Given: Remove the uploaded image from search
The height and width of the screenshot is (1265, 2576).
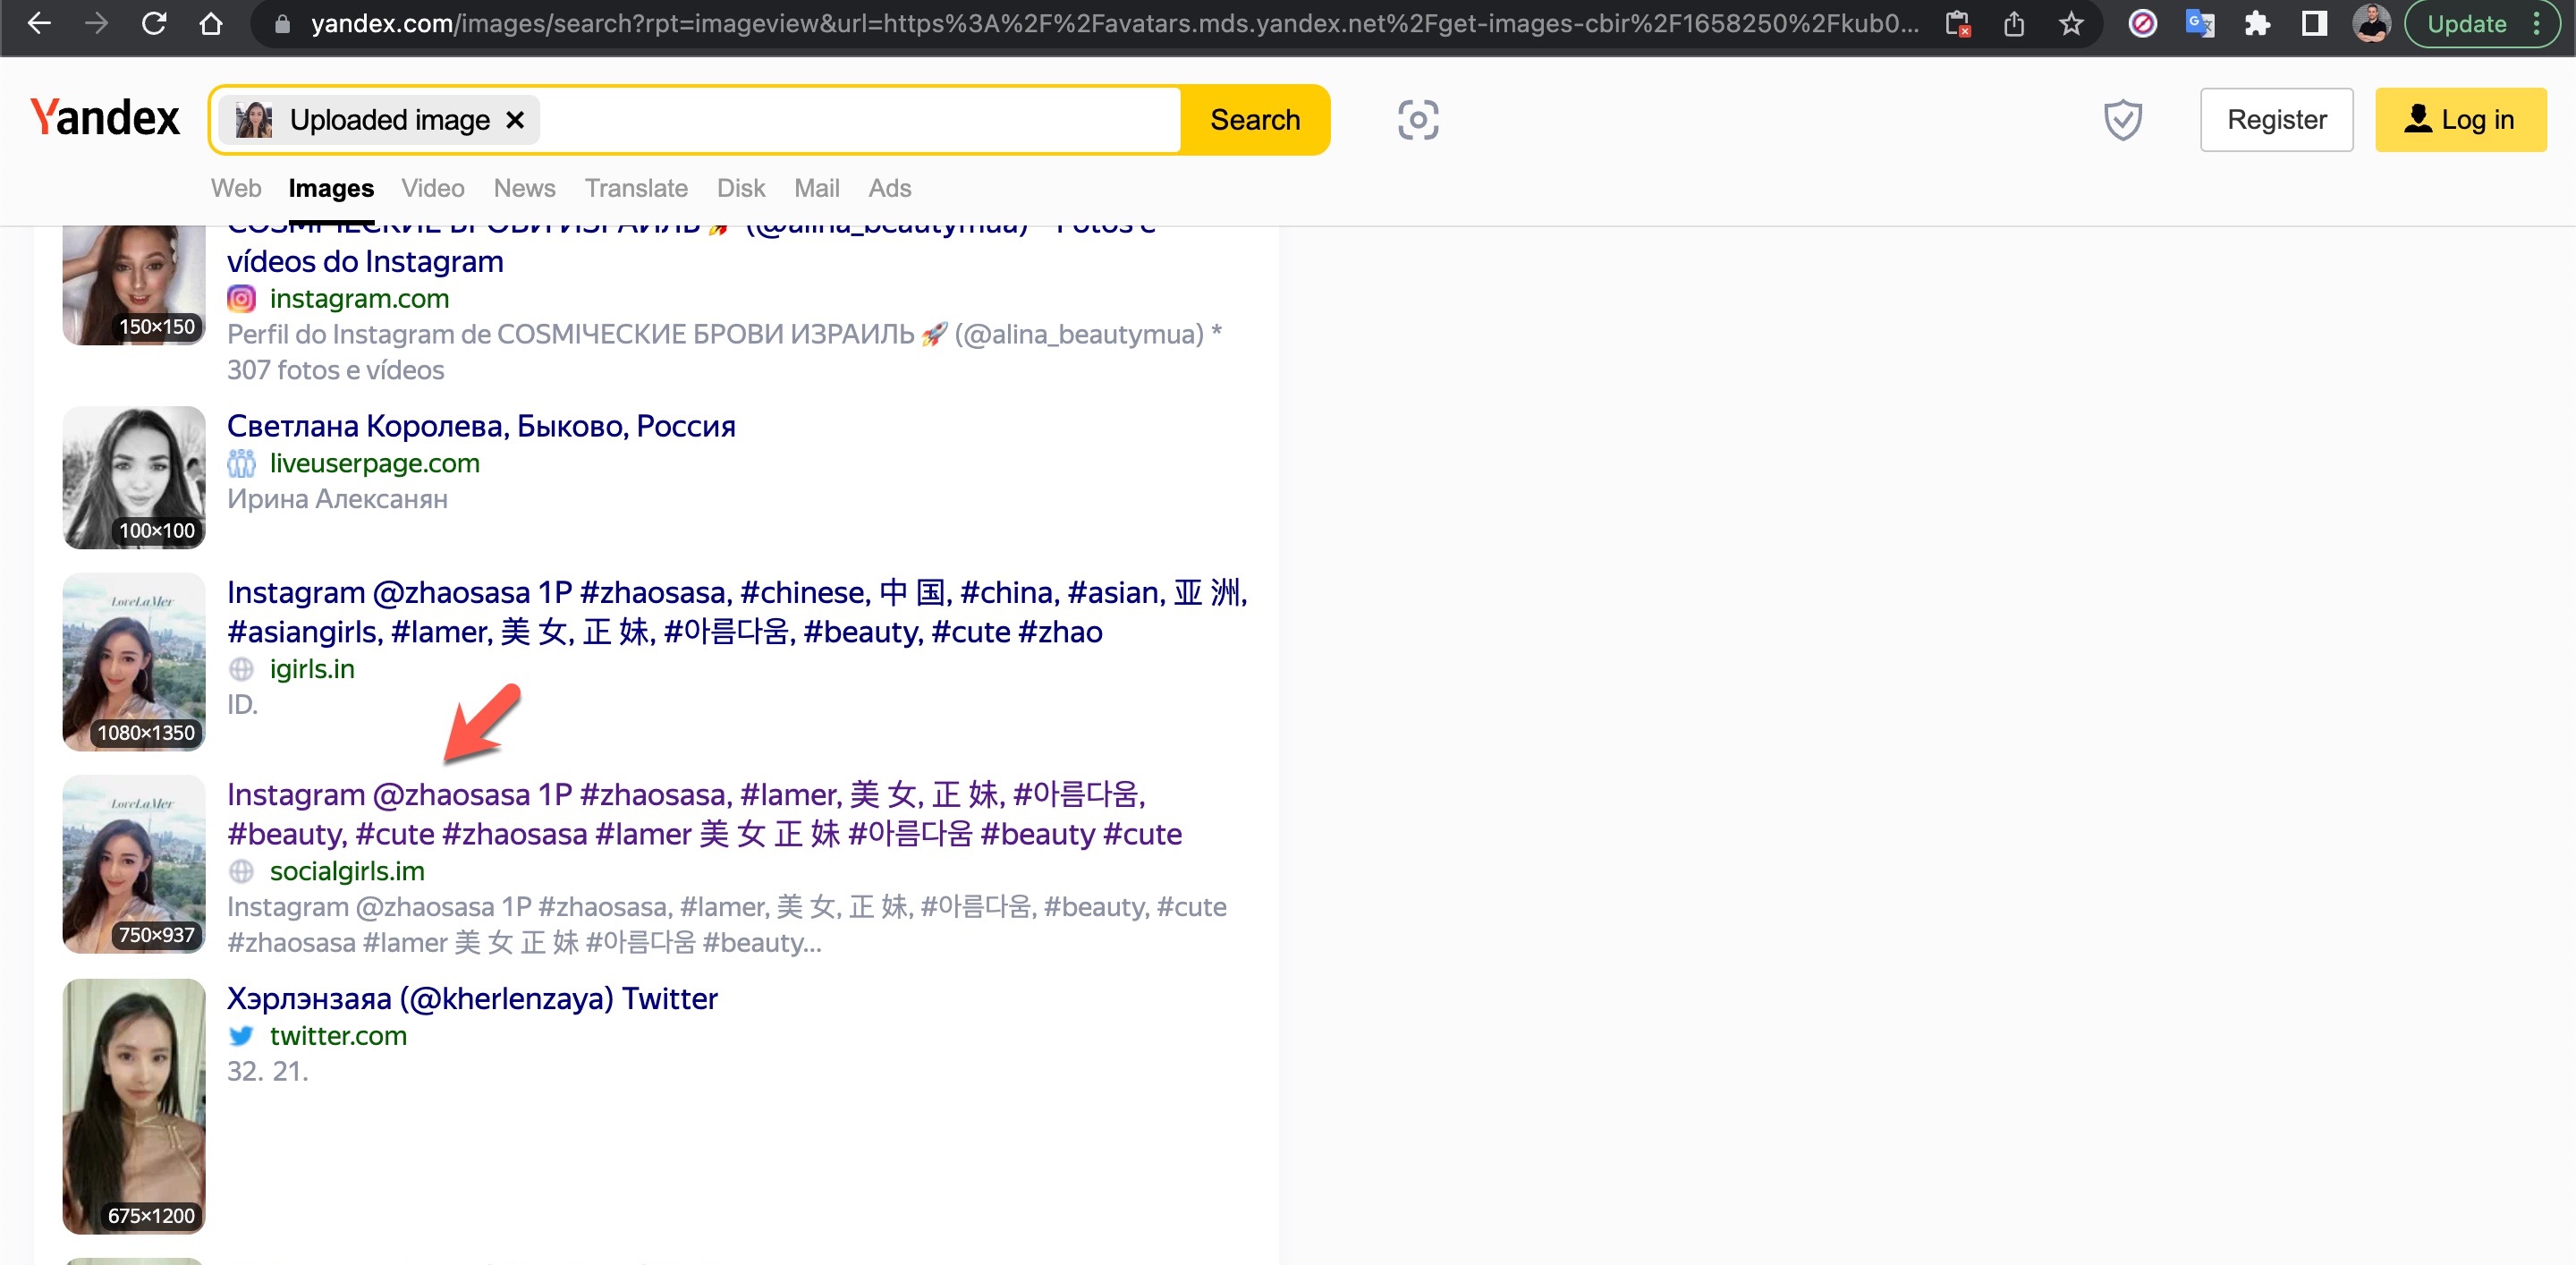Looking at the screenshot, I should pos(515,120).
